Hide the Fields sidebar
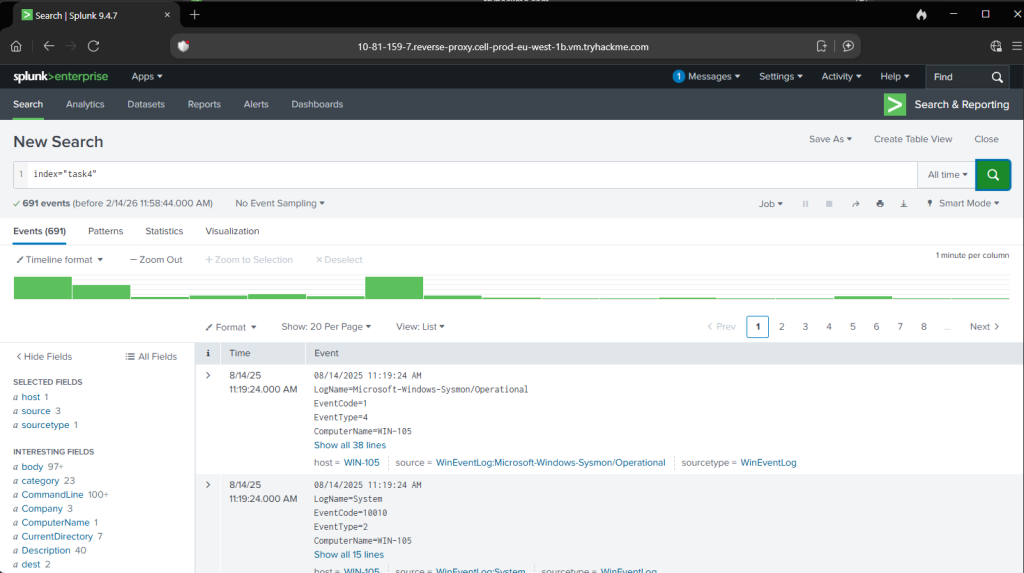Image resolution: width=1024 pixels, height=573 pixels. click(x=44, y=356)
